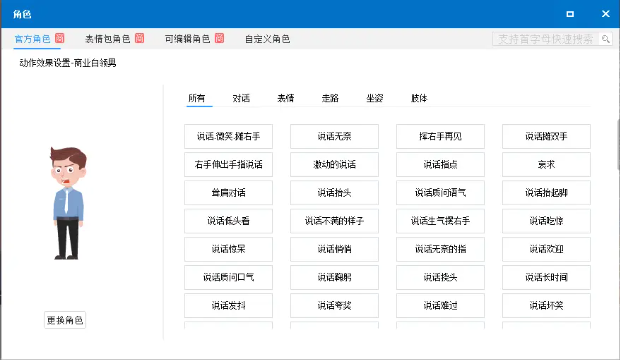Image resolution: width=620 pixels, height=360 pixels.
Task: Click the red badge beside 表情包角色
Action: [x=140, y=38]
